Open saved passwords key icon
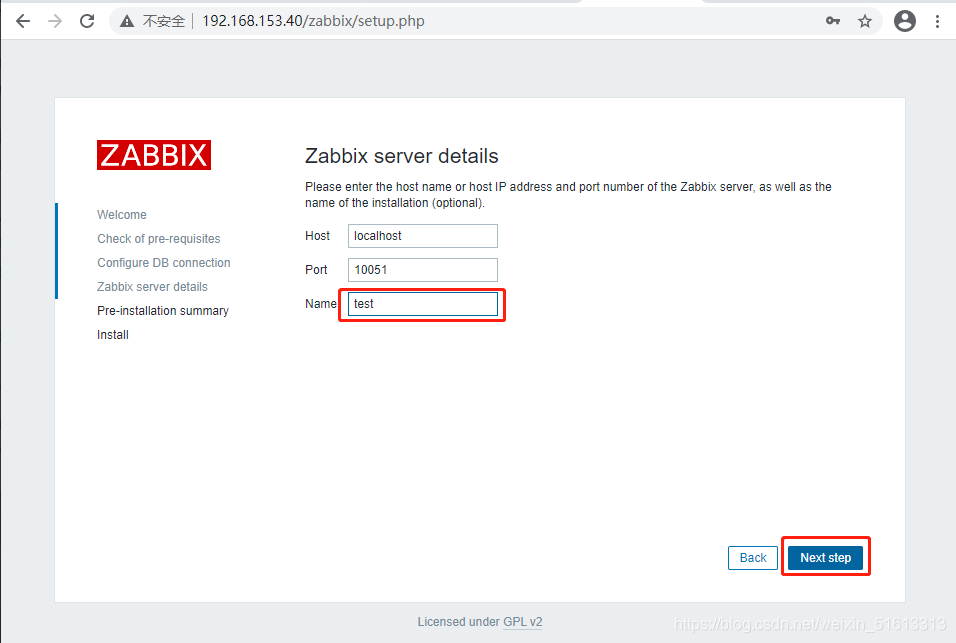 833,21
